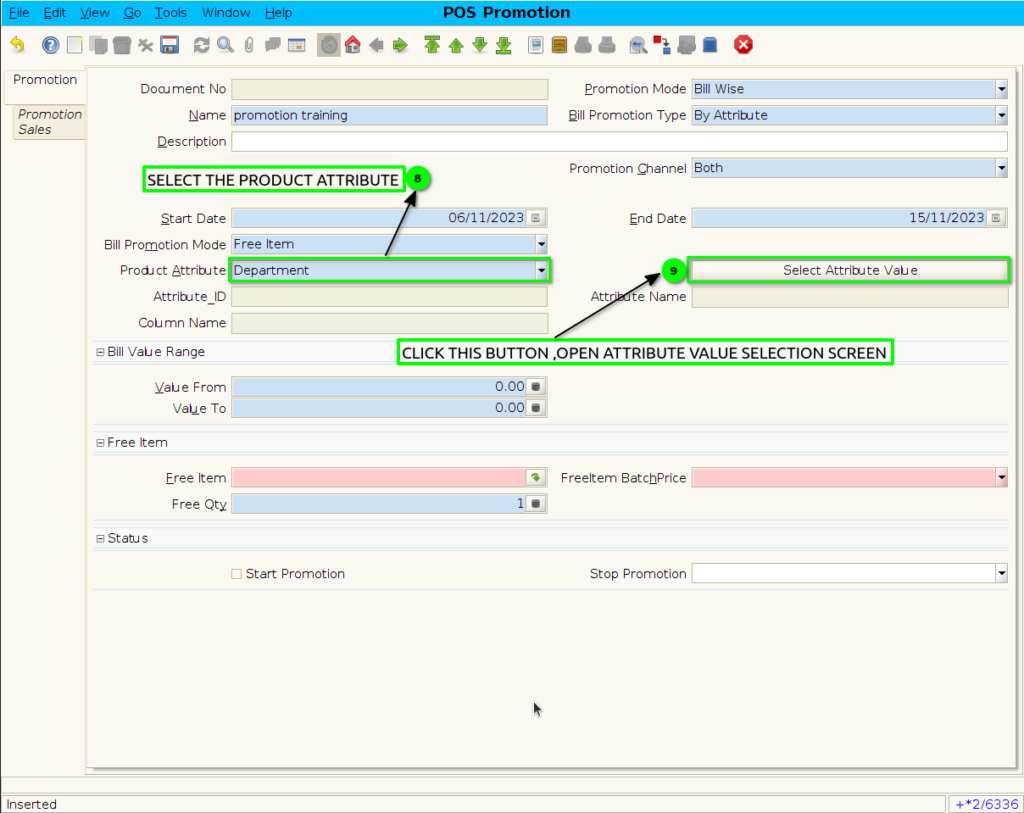
Task: Open the Help menu
Action: pos(278,12)
